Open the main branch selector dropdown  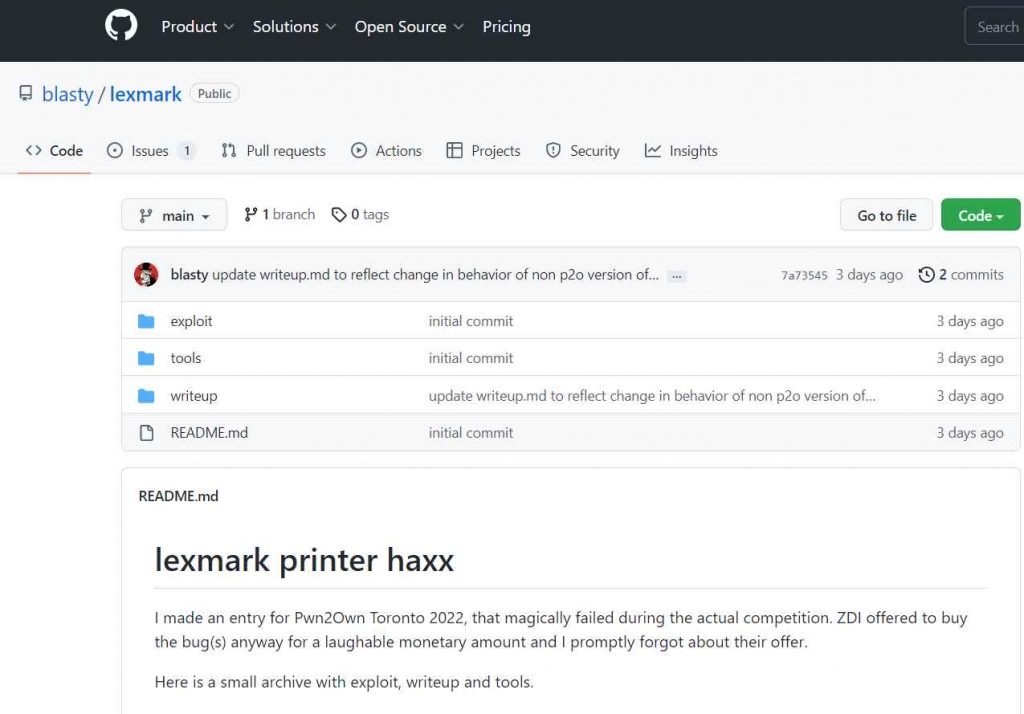174,215
